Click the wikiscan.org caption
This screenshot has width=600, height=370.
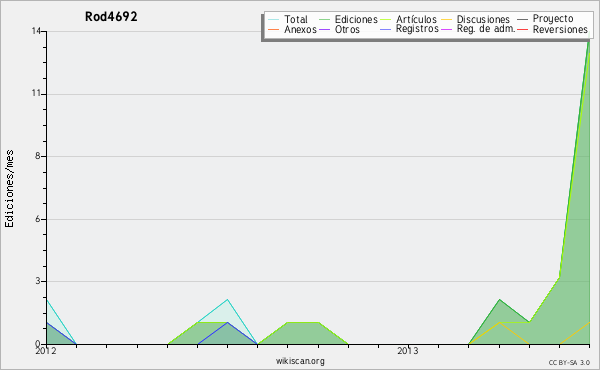pos(300,361)
